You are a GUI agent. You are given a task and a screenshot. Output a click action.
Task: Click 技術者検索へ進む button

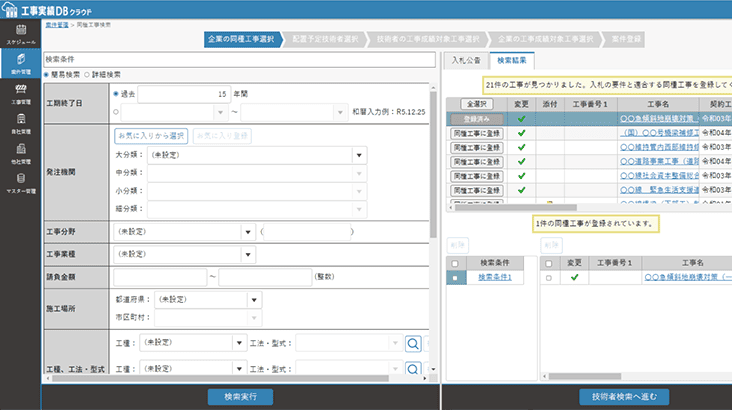[625, 397]
